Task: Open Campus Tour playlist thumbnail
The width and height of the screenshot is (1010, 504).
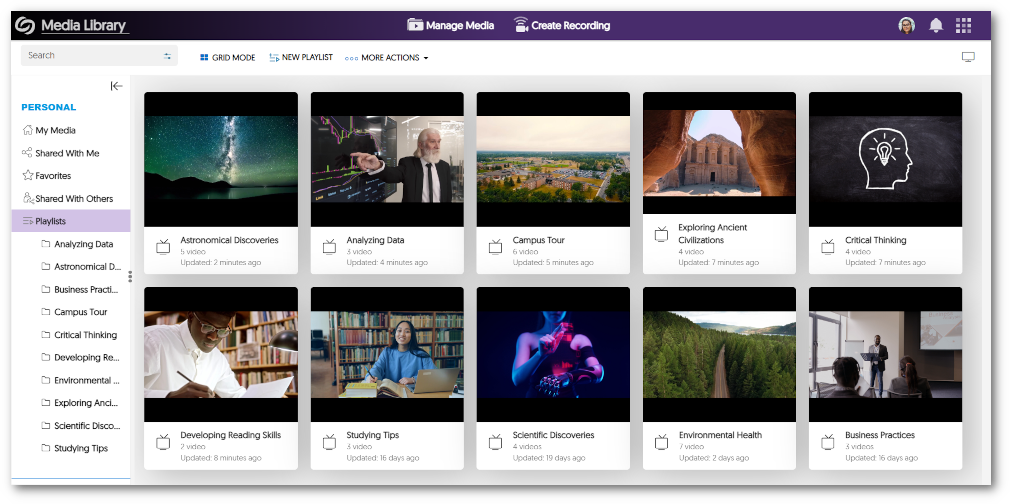Action: 553,159
